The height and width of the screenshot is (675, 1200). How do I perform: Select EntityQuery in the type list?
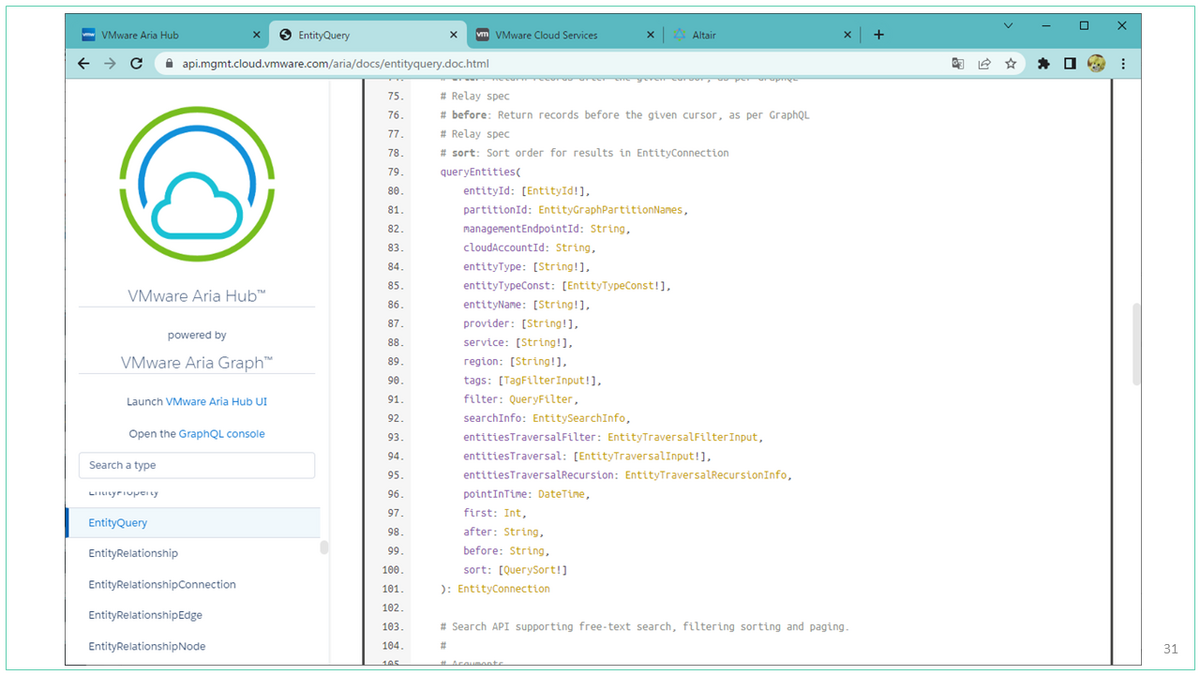193,523
